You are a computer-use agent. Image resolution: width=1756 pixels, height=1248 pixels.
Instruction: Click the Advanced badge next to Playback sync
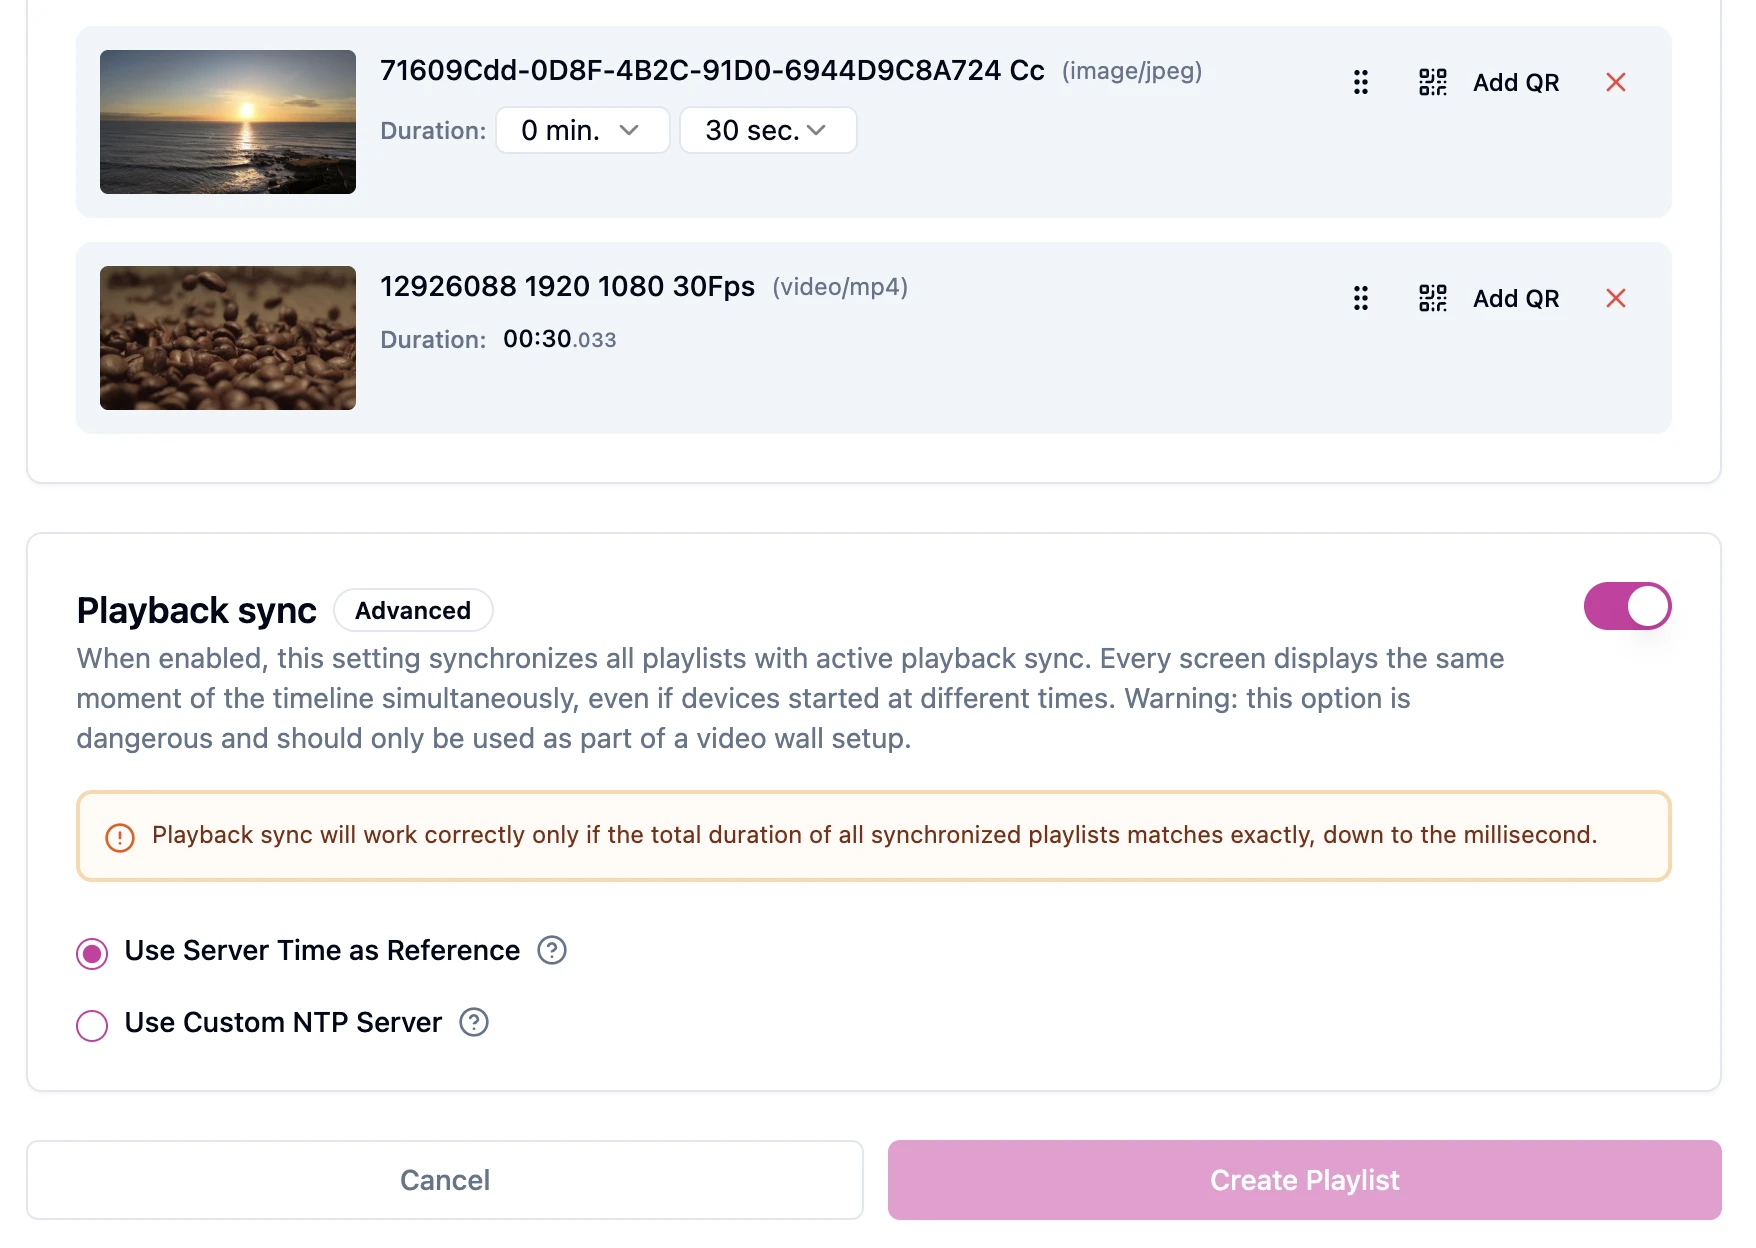[x=413, y=610]
